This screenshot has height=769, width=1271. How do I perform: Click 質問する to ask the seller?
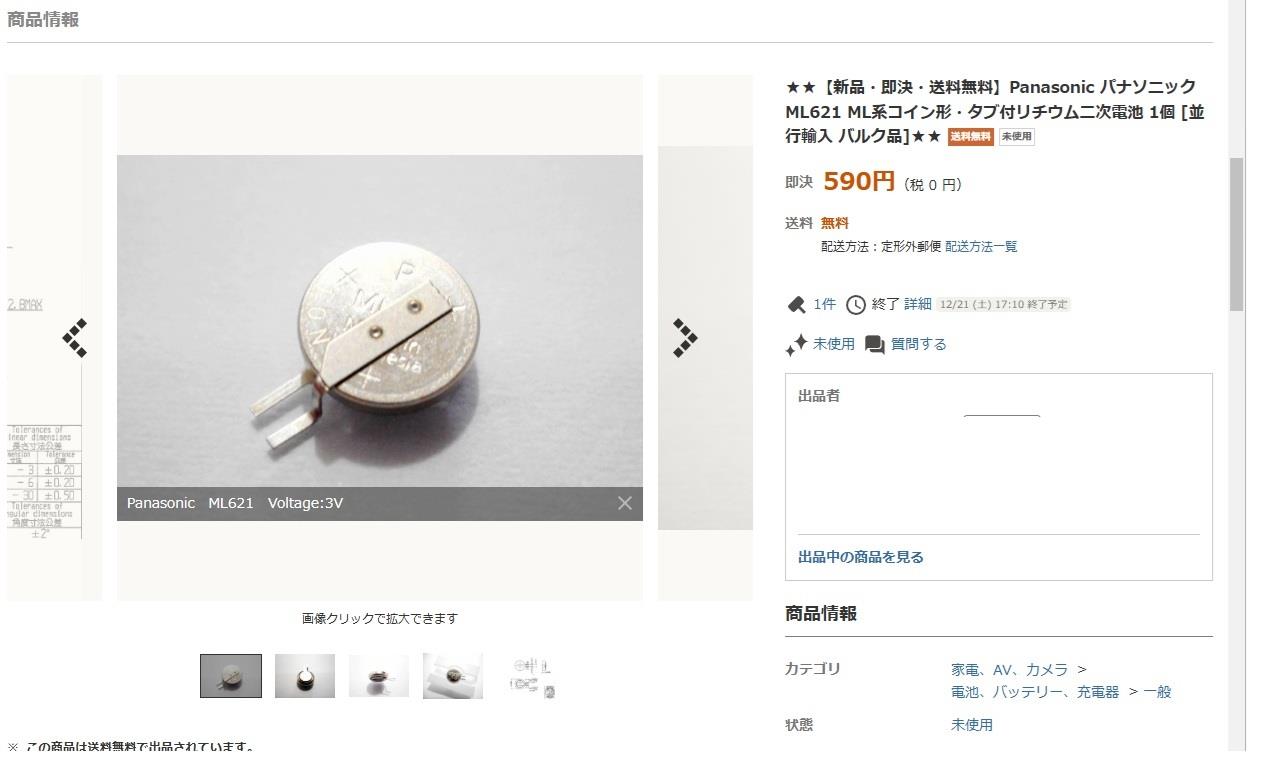click(918, 344)
